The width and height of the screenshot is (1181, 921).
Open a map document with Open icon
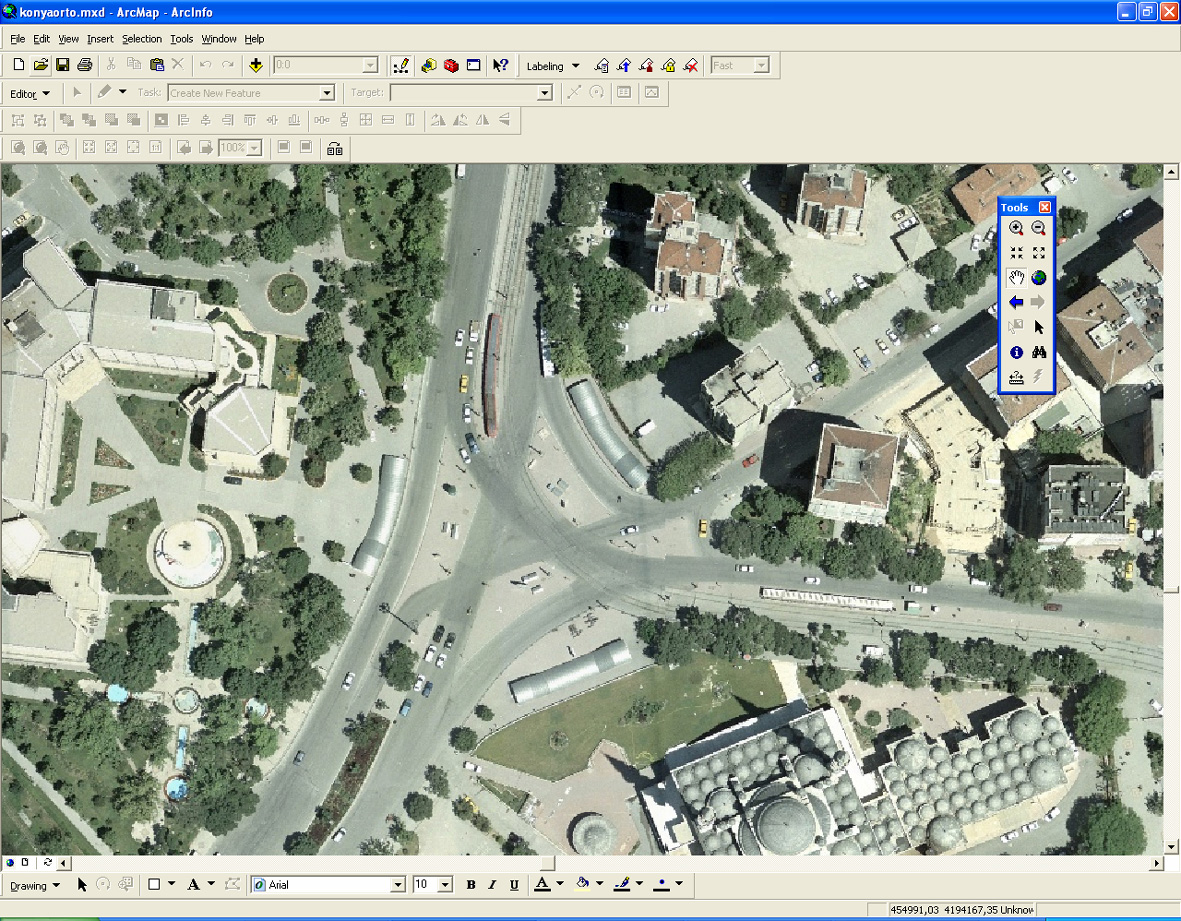click(x=41, y=65)
